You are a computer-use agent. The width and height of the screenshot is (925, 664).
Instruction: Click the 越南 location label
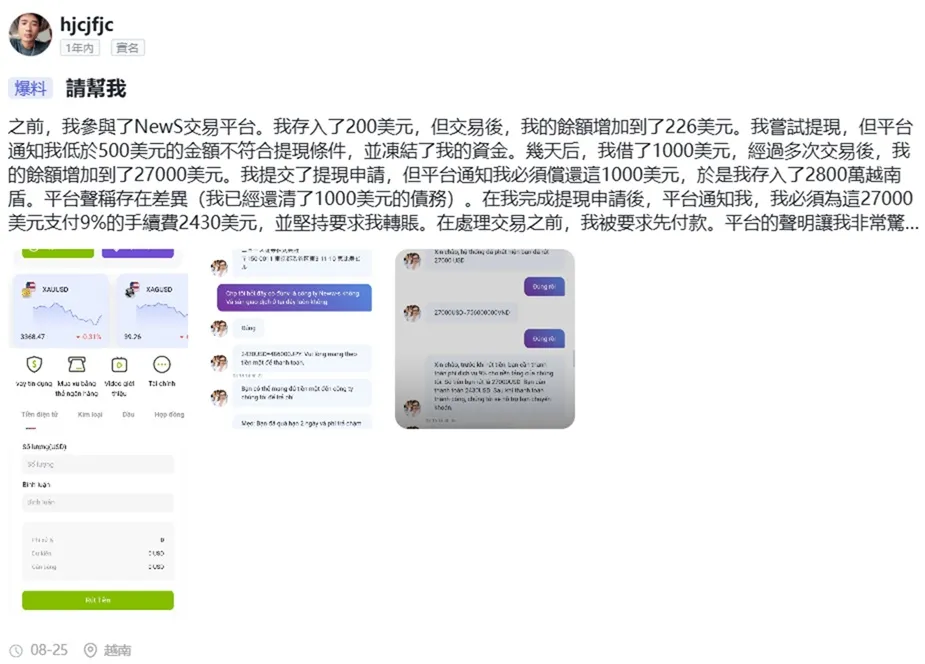pyautogui.click(x=117, y=650)
